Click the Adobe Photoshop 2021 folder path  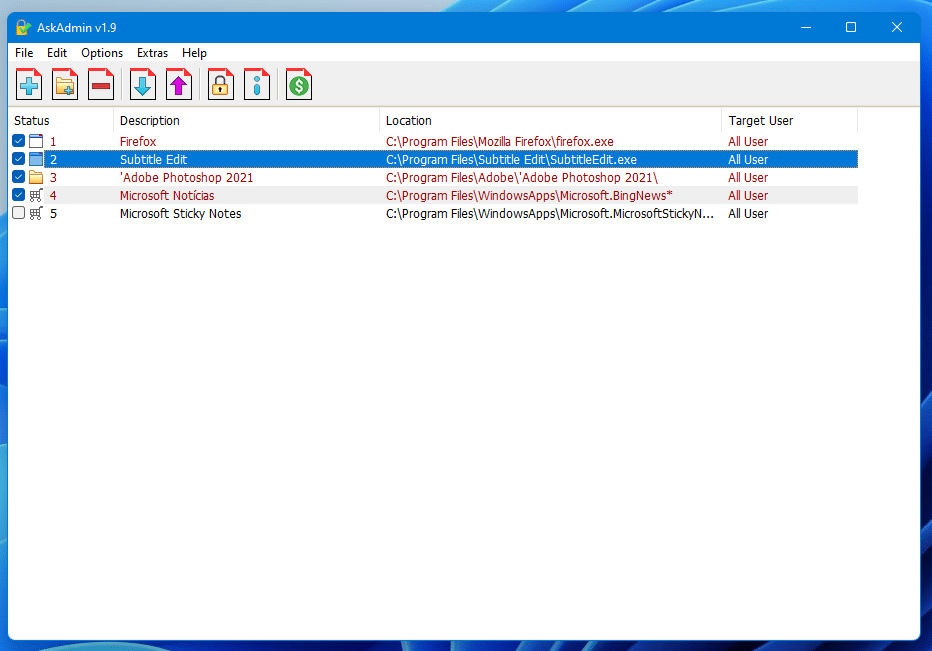click(x=522, y=177)
